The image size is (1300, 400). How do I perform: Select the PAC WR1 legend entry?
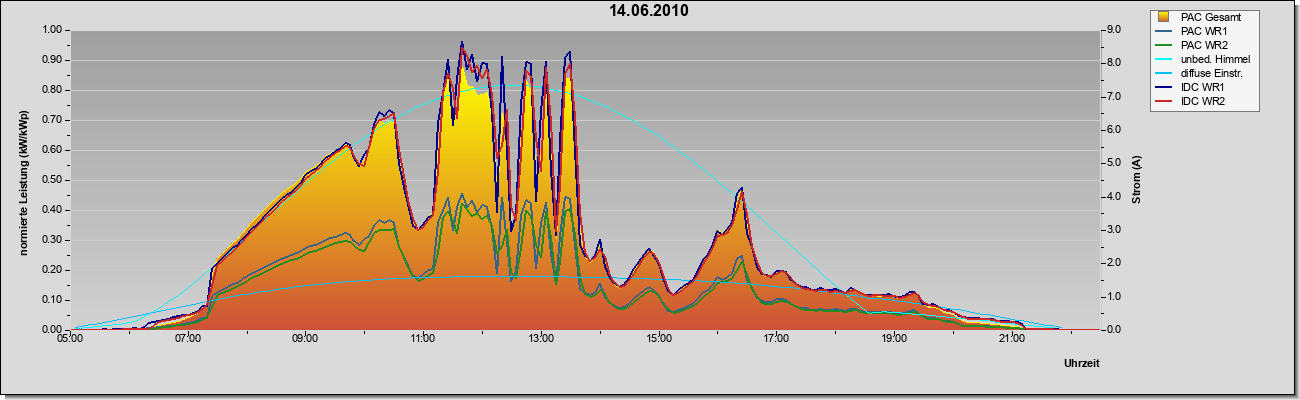1192,31
